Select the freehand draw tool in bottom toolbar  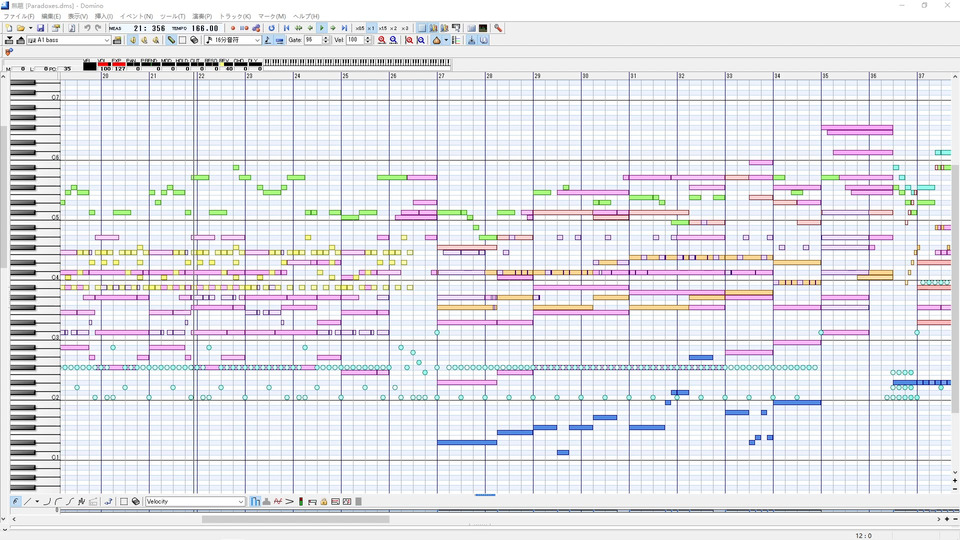point(15,501)
